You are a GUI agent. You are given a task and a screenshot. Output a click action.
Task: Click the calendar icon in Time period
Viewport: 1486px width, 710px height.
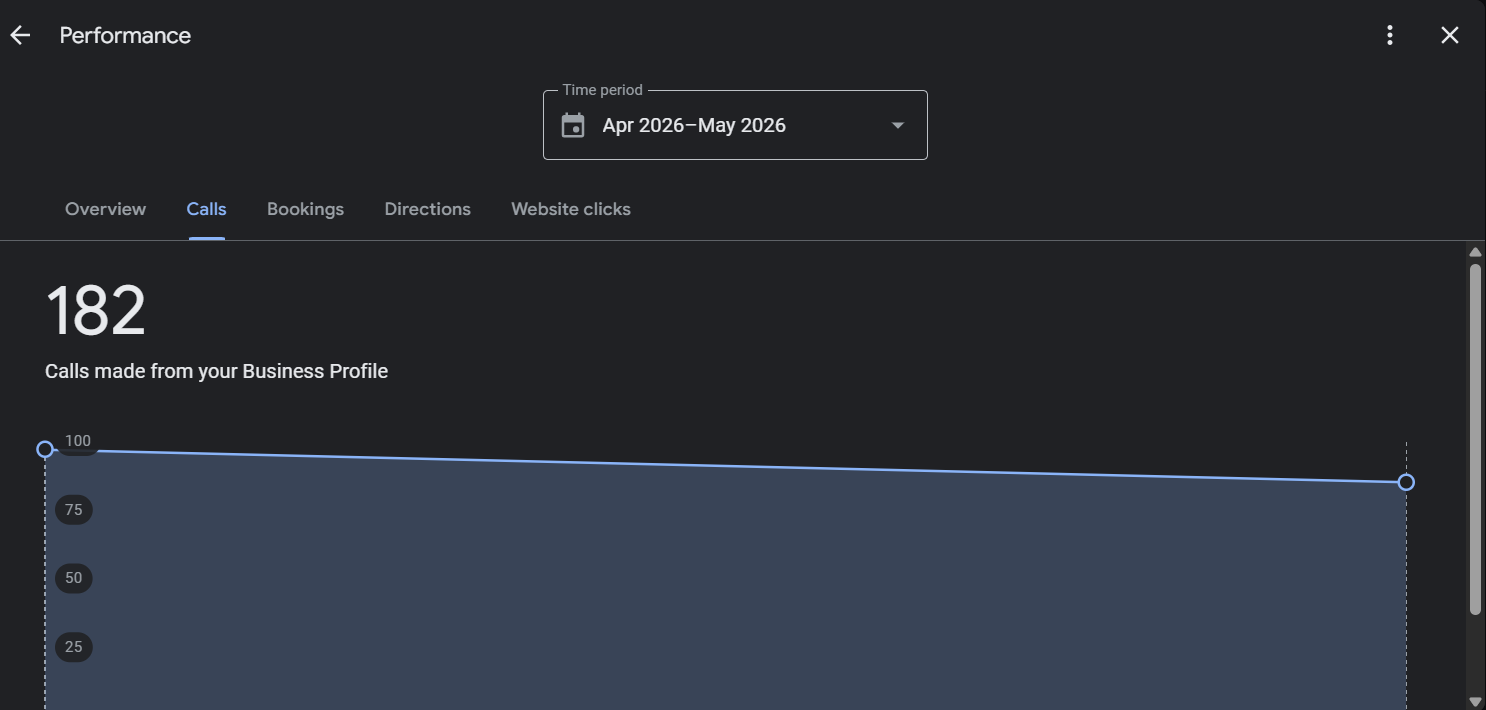pos(573,125)
